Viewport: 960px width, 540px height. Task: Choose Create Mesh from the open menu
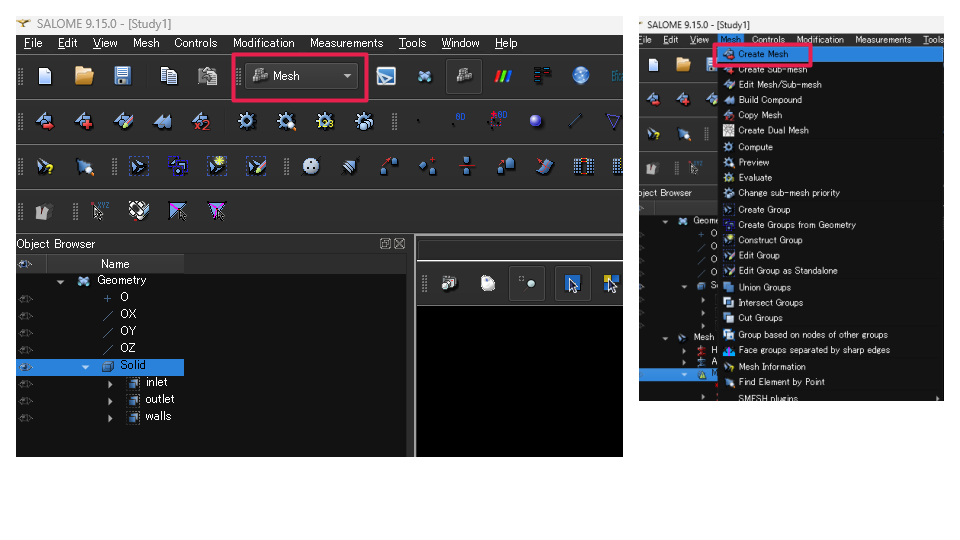(762, 54)
